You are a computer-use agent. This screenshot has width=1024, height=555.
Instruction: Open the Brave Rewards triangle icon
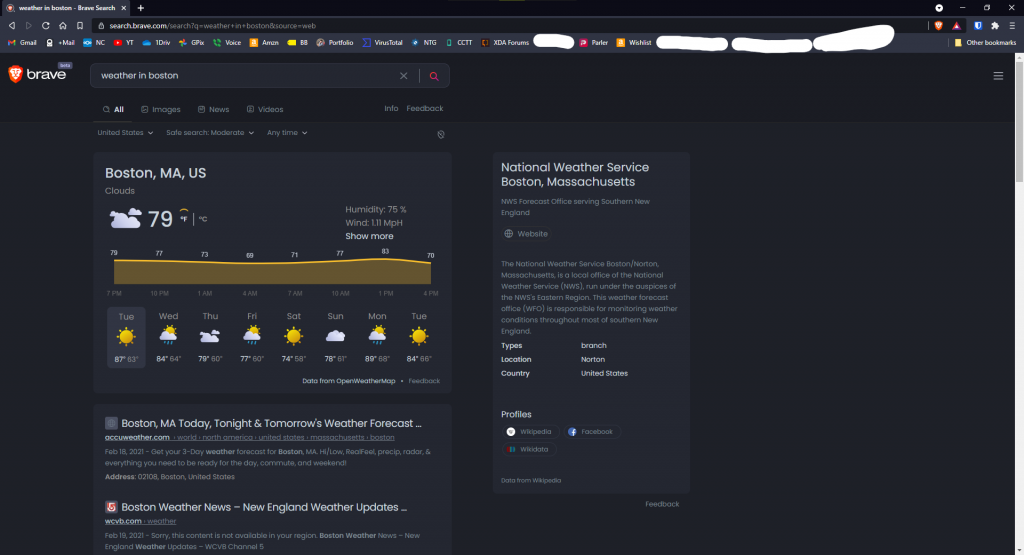click(x=956, y=25)
